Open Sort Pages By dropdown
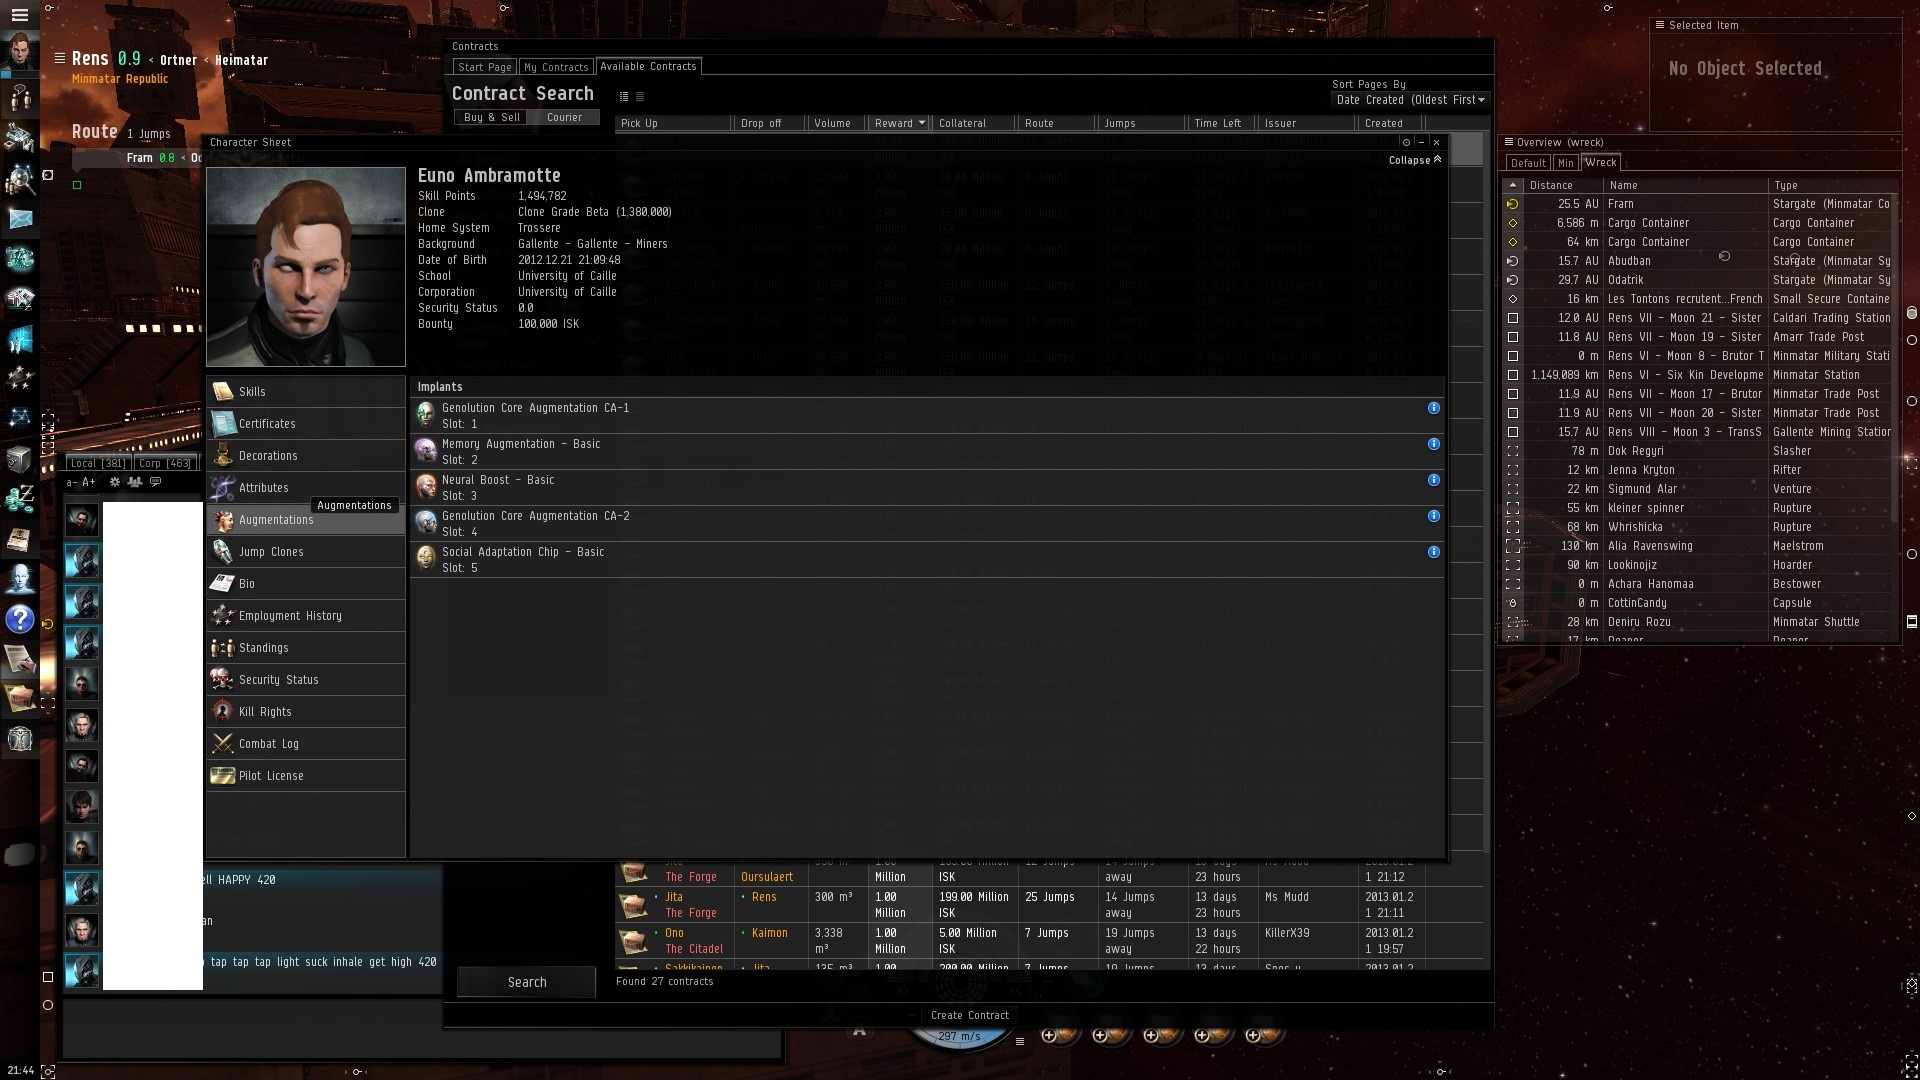Viewport: 1920px width, 1080px height. tap(1408, 100)
